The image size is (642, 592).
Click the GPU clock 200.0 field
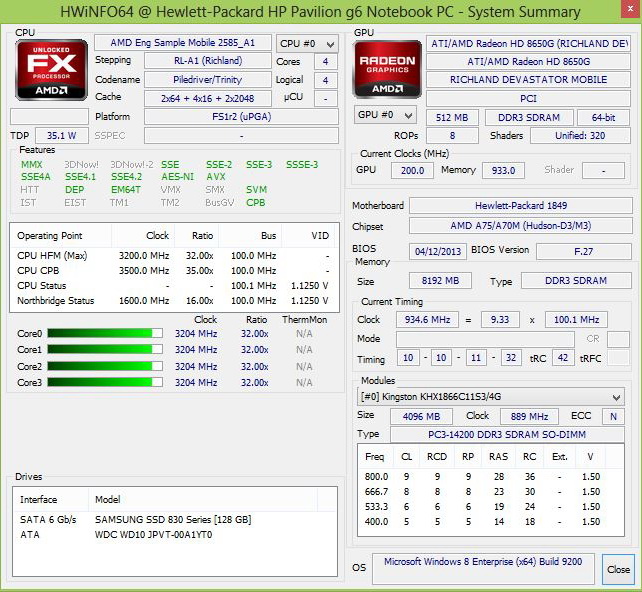(x=412, y=170)
